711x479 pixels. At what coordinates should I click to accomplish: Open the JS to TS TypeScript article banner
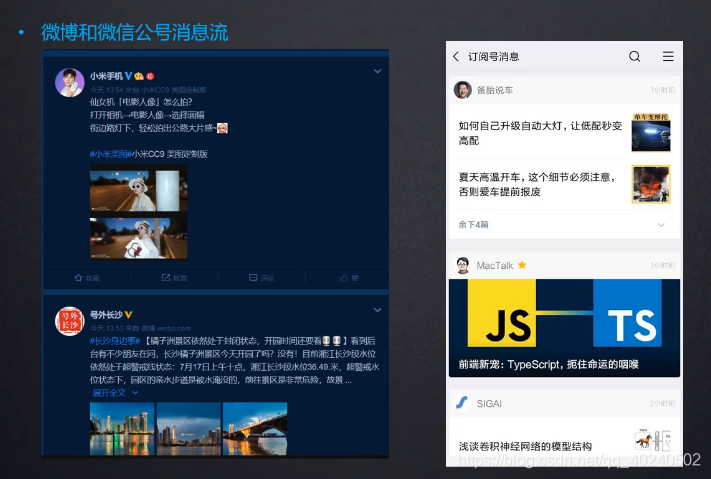pos(564,327)
